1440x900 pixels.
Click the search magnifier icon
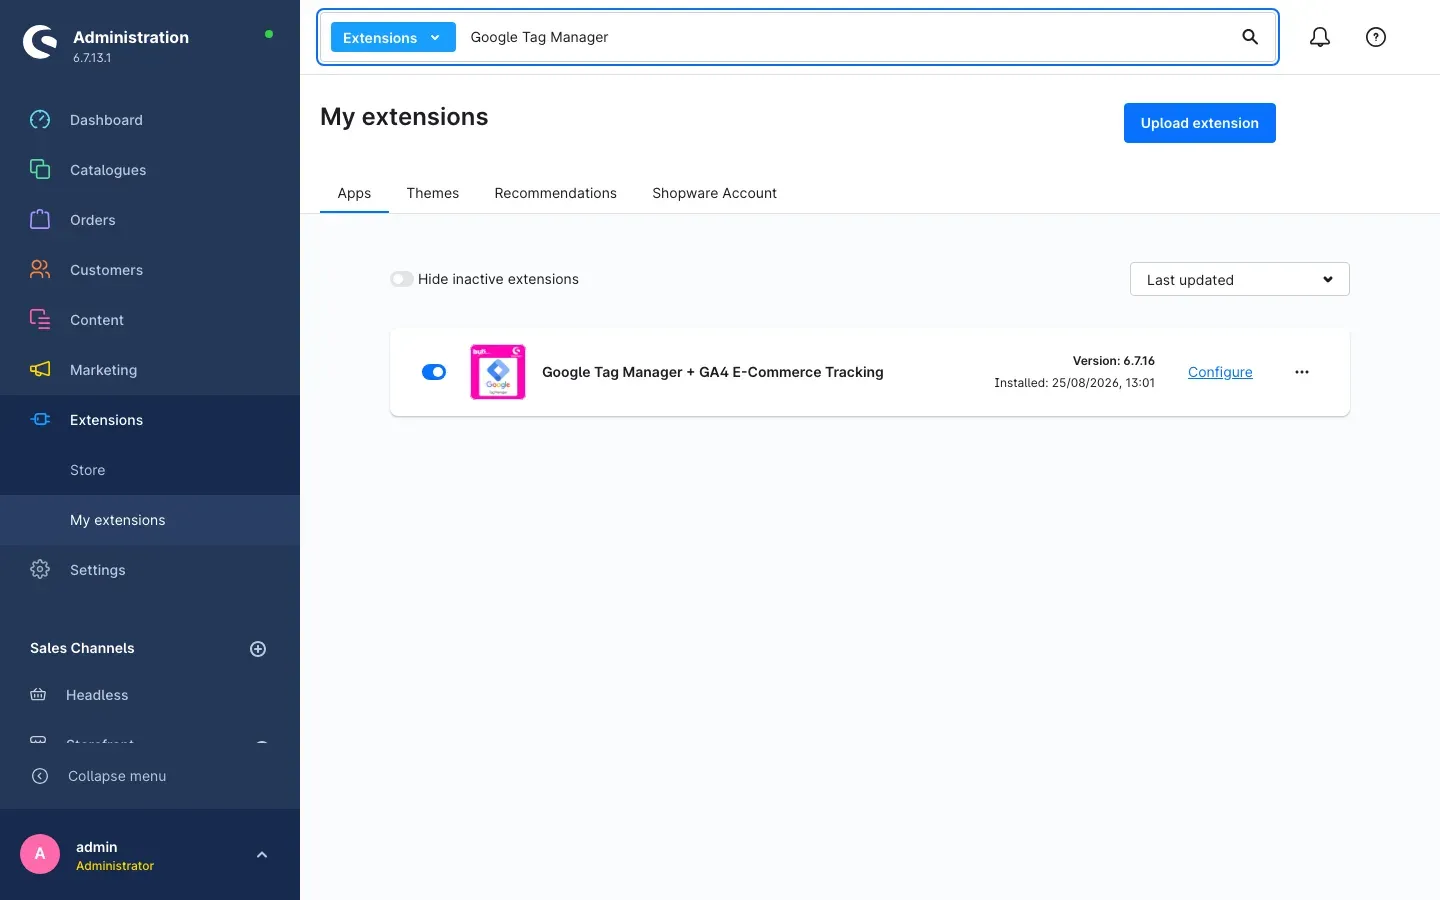[1250, 37]
